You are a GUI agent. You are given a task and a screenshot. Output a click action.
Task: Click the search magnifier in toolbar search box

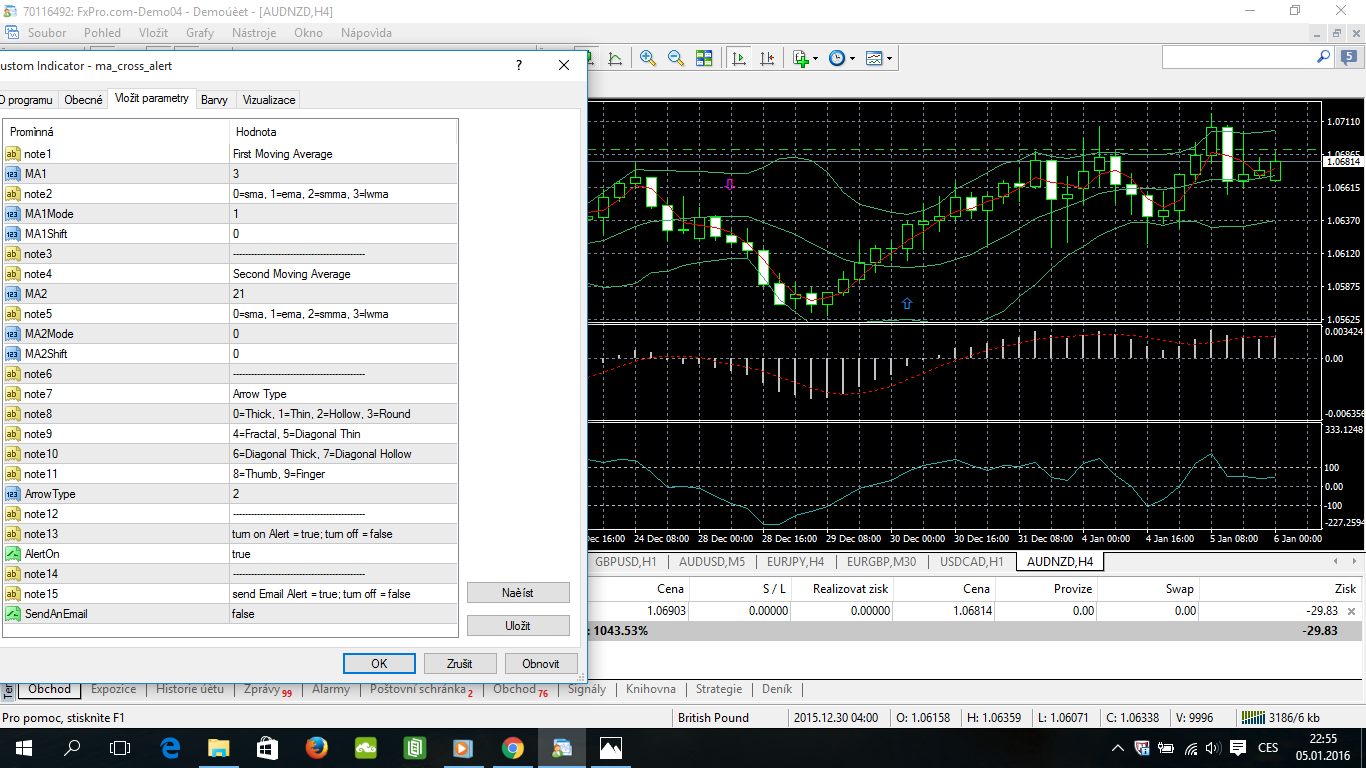tap(1323, 58)
